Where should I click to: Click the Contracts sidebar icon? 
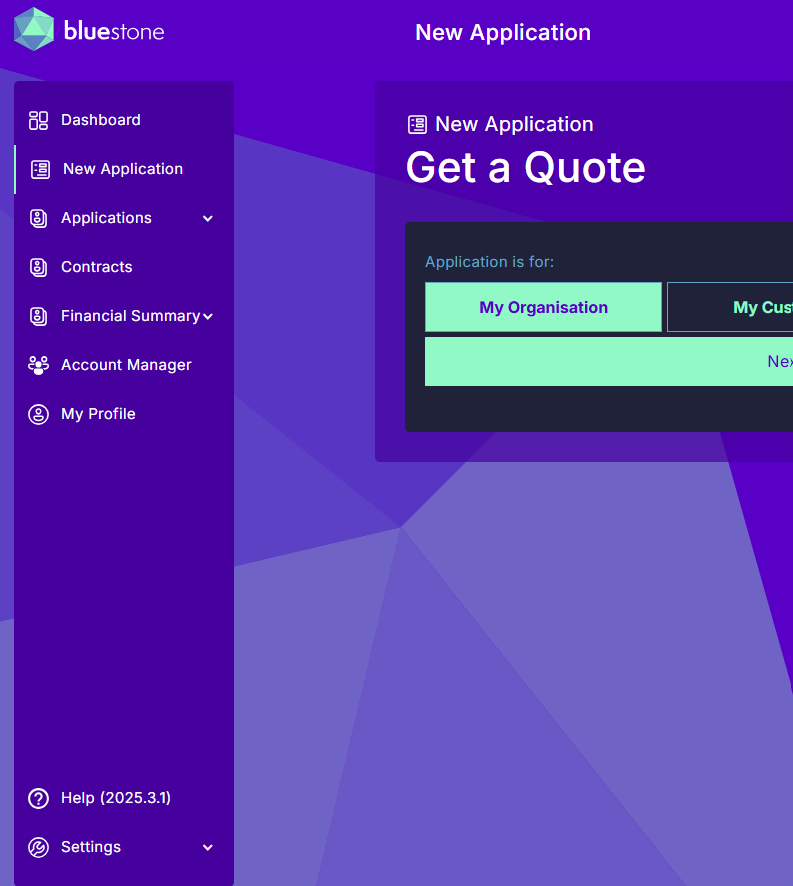tap(38, 267)
